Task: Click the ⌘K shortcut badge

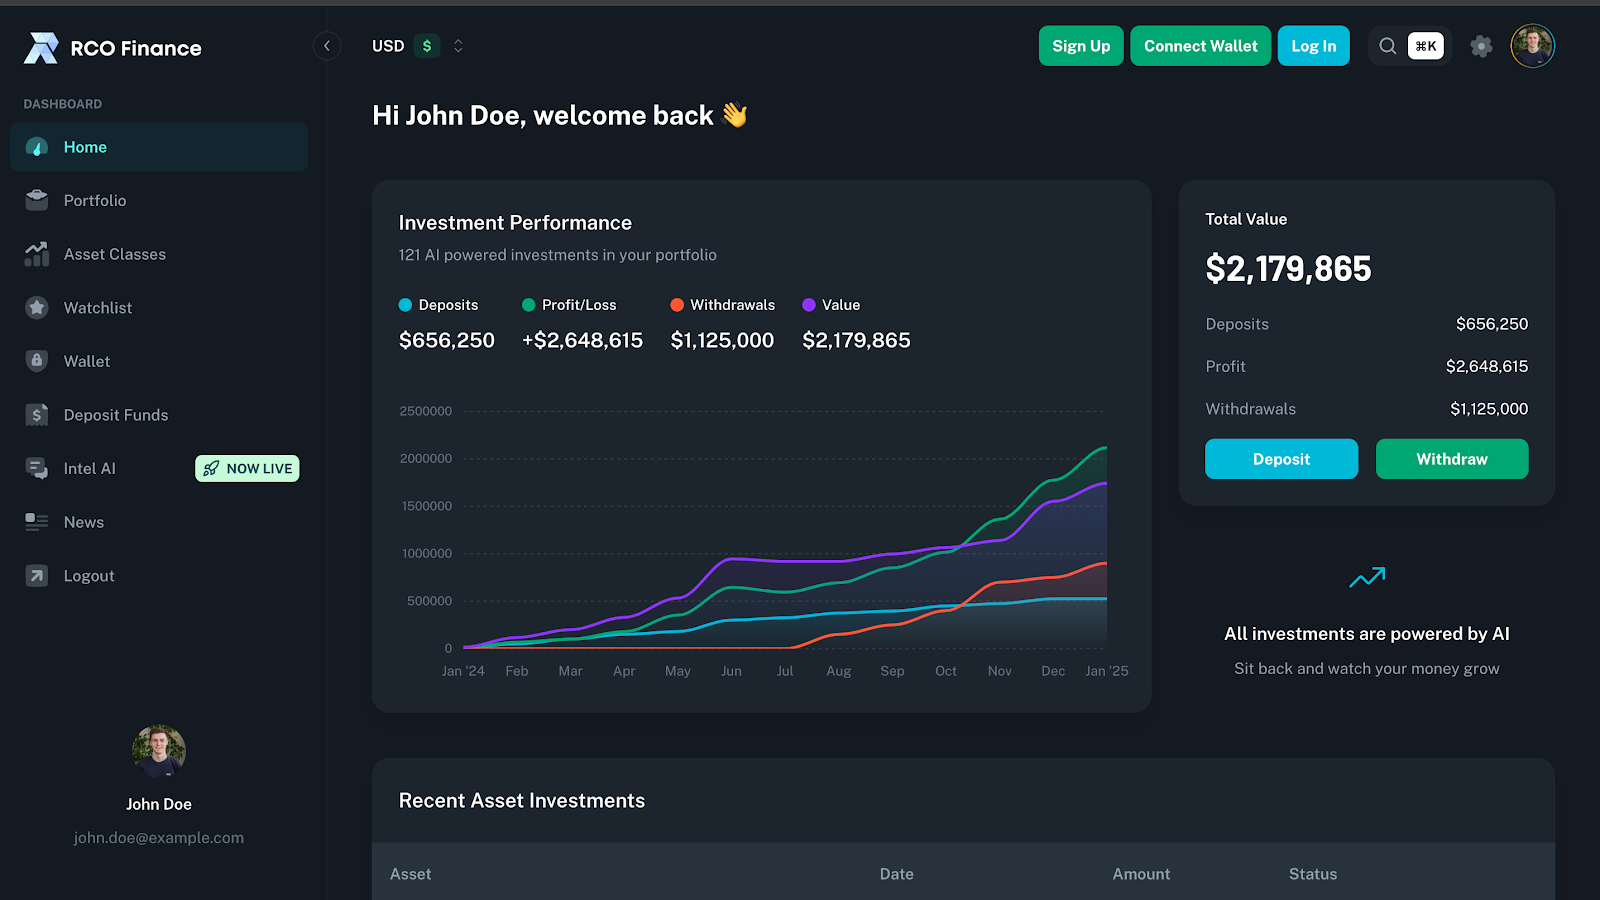Action: (x=1426, y=46)
